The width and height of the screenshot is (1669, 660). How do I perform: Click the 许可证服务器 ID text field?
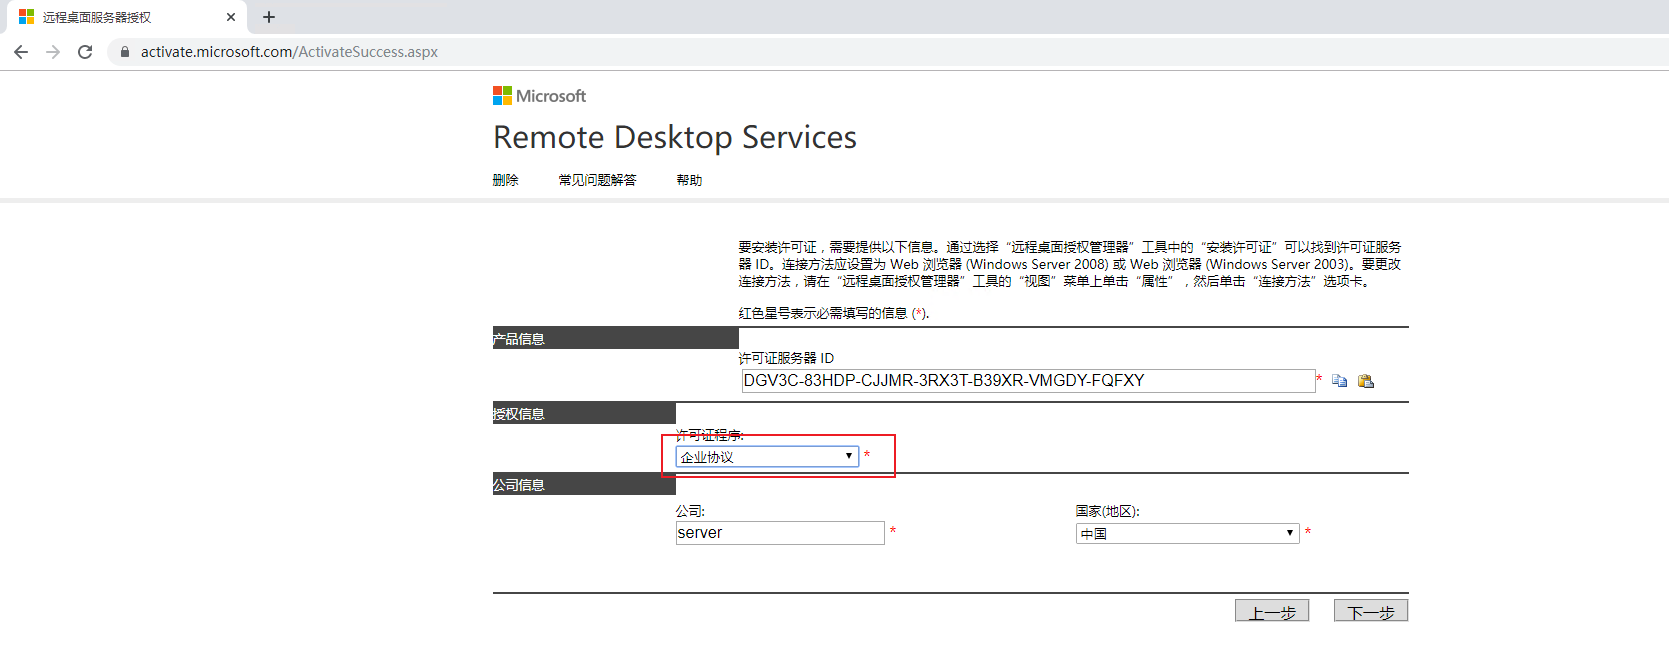(1027, 381)
